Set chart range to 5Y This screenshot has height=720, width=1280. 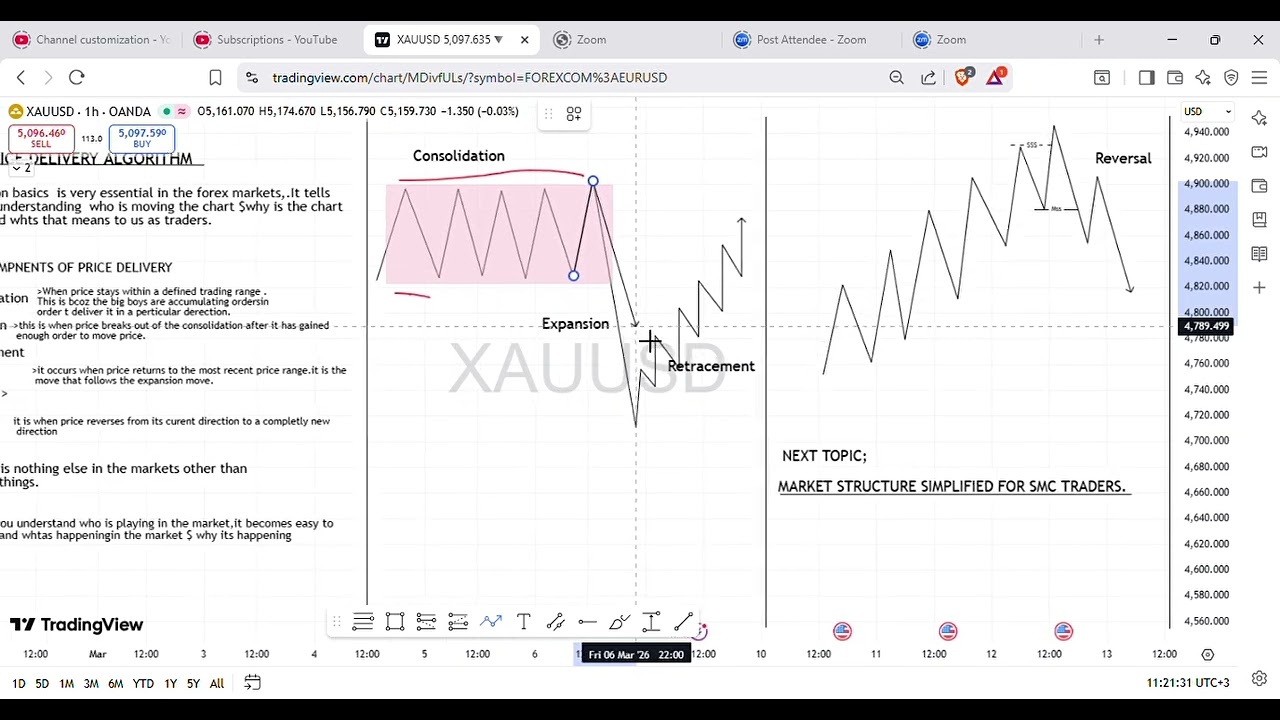[x=193, y=684]
